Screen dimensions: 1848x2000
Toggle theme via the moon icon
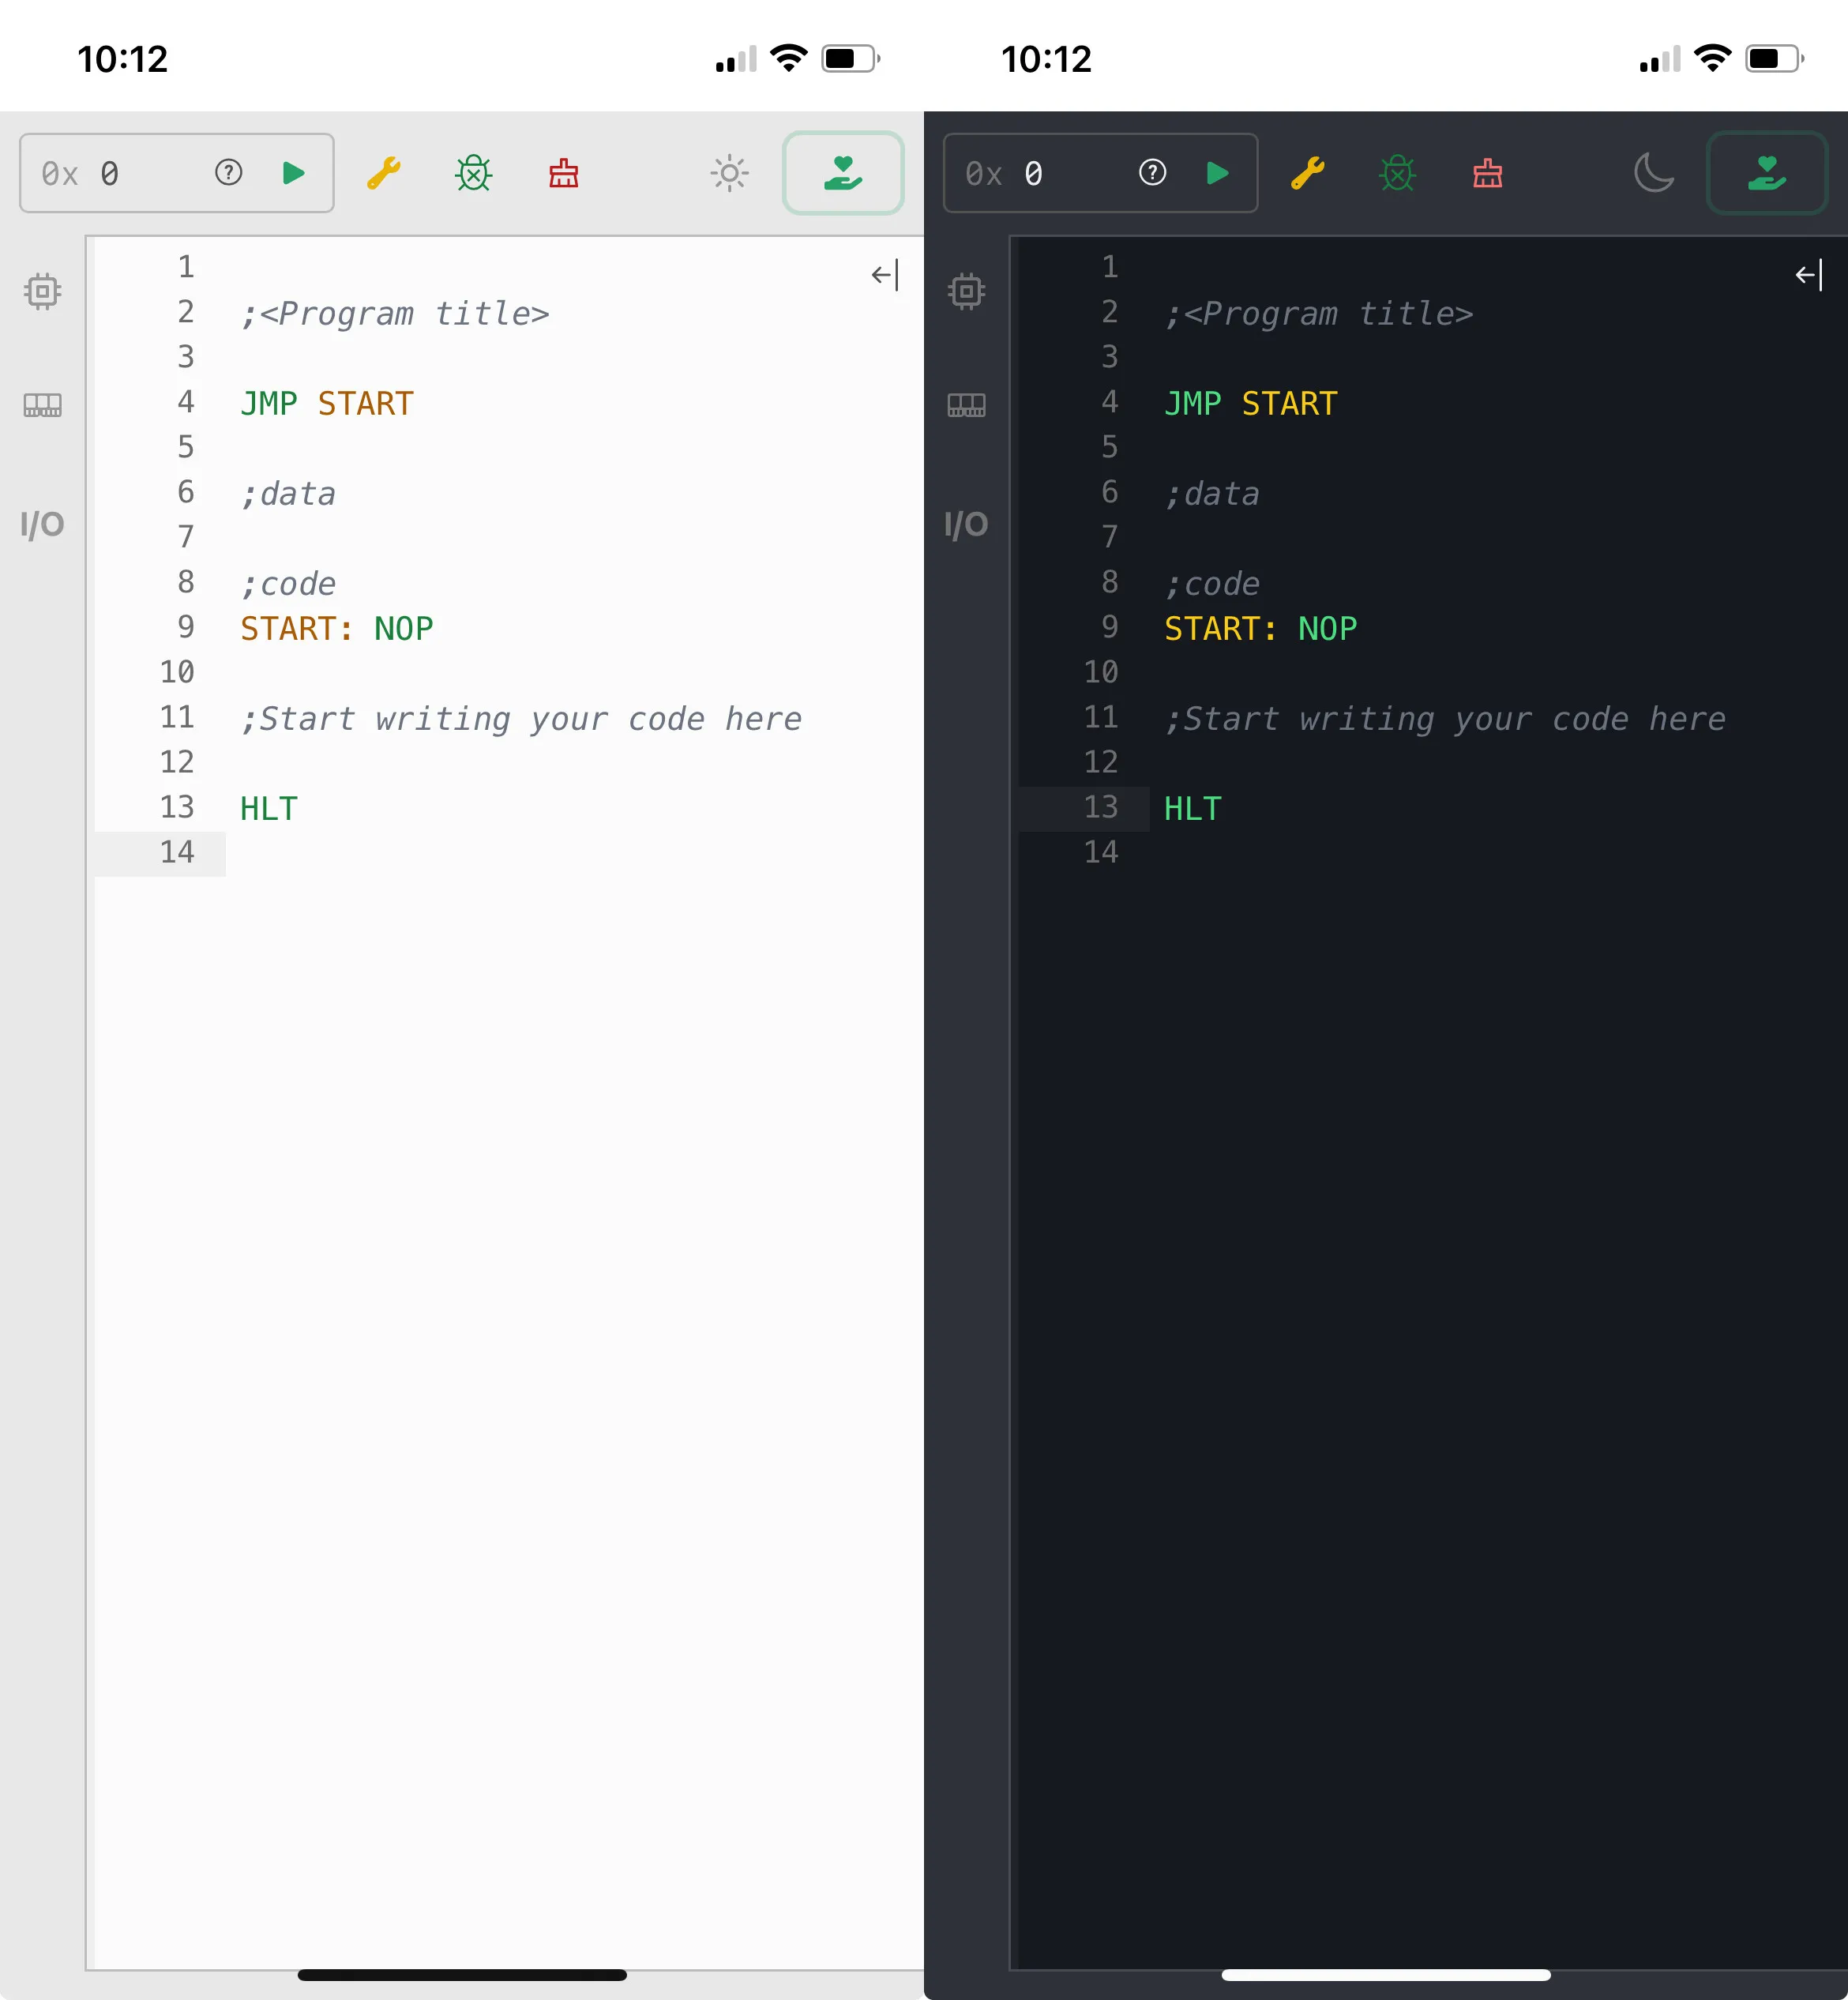click(x=1653, y=172)
